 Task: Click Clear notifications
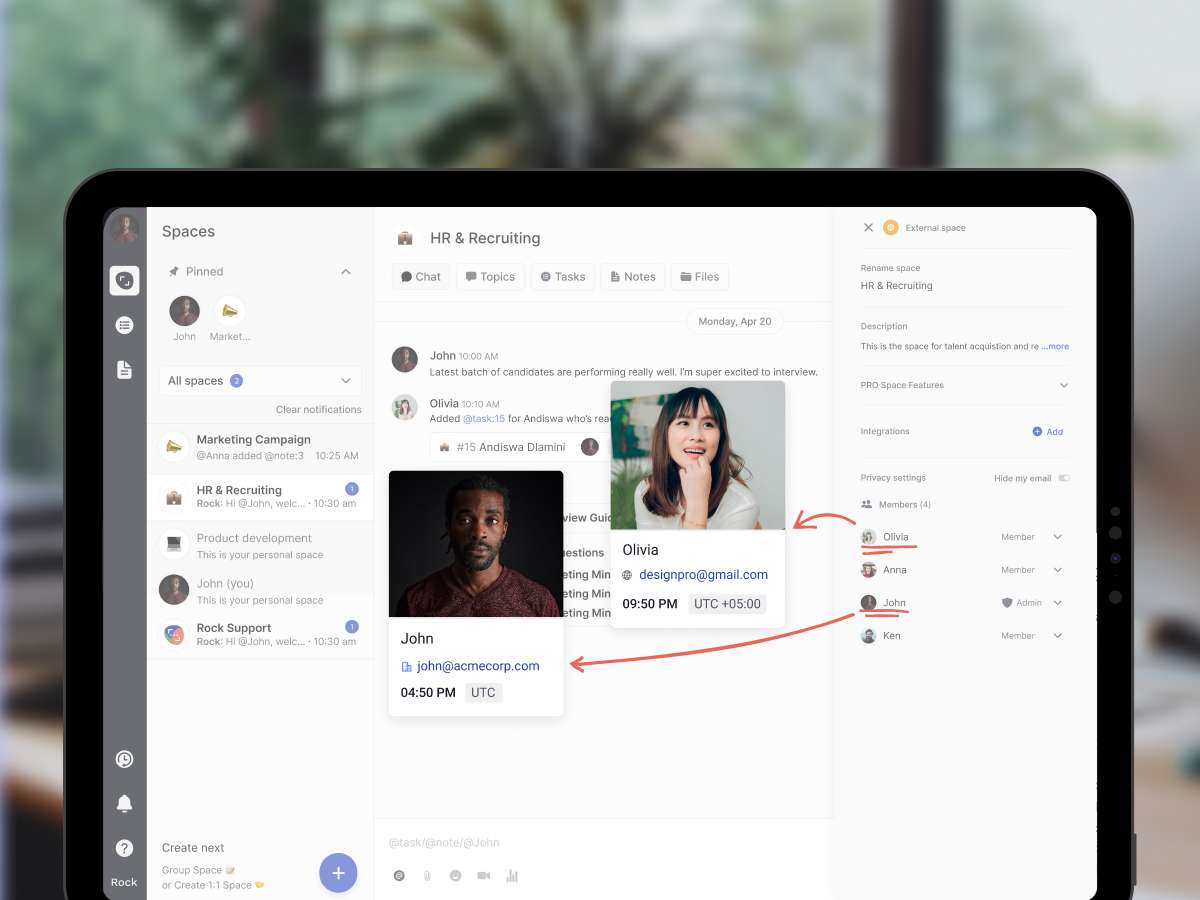[319, 410]
